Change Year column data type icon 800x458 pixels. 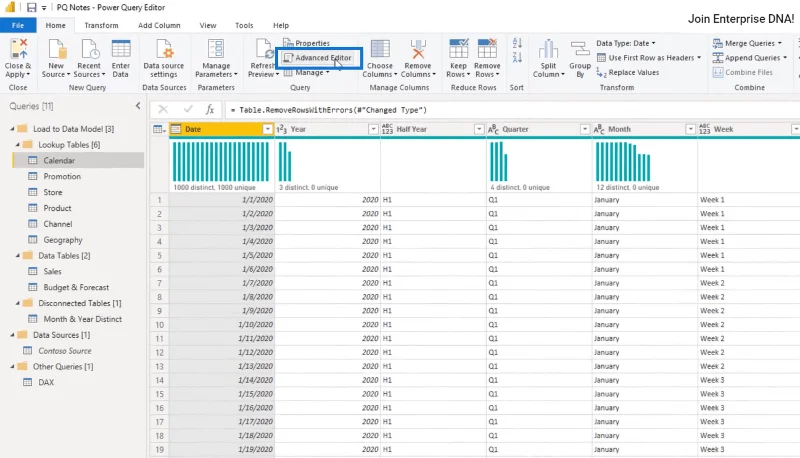click(x=282, y=130)
